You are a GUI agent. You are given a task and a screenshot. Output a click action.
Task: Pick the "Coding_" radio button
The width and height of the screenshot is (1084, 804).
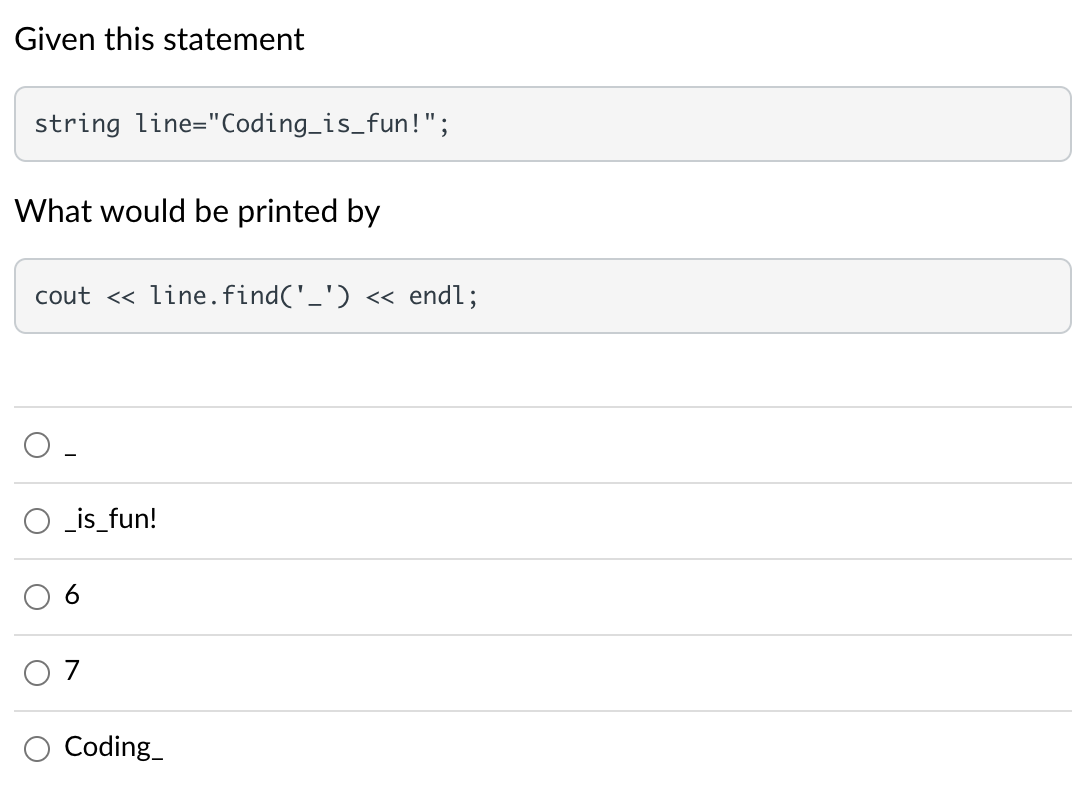point(37,749)
